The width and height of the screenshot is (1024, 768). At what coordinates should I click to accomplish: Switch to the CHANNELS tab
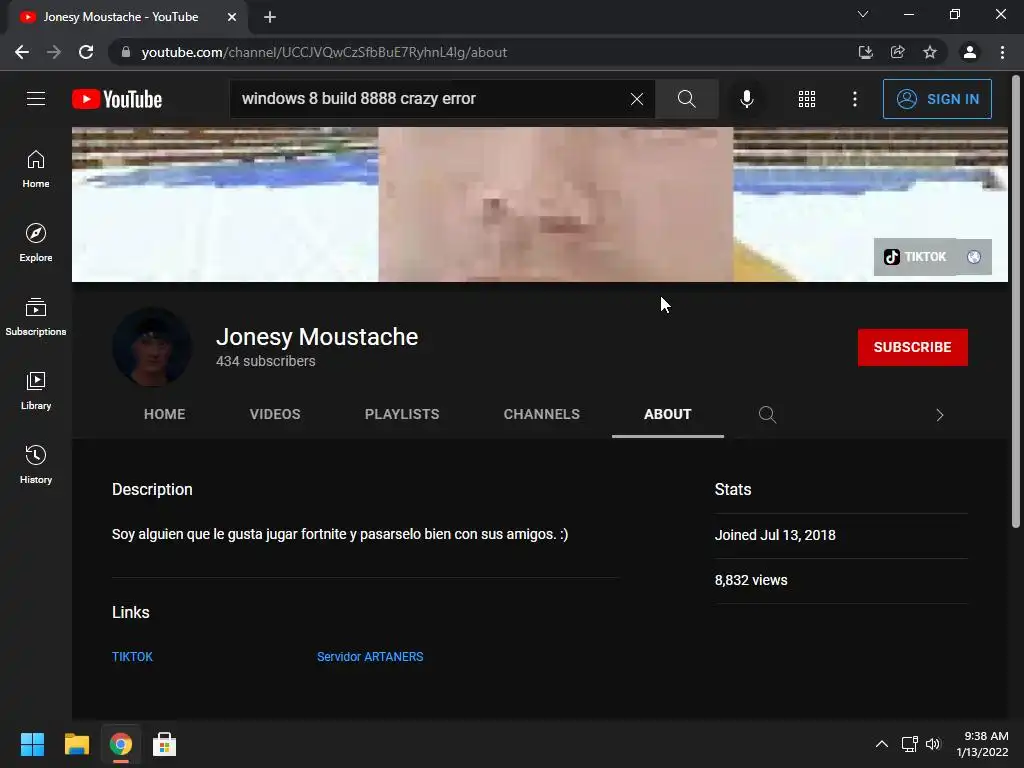click(x=541, y=414)
